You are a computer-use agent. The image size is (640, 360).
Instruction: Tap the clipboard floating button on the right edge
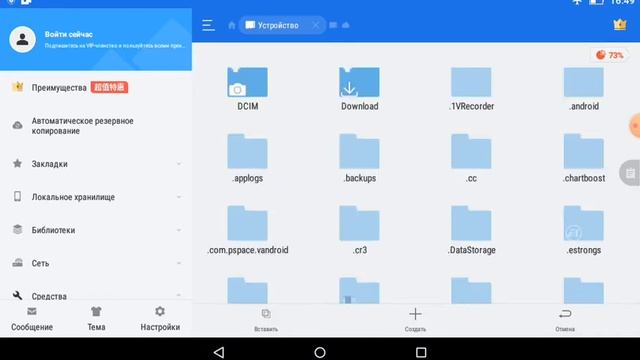coord(630,173)
